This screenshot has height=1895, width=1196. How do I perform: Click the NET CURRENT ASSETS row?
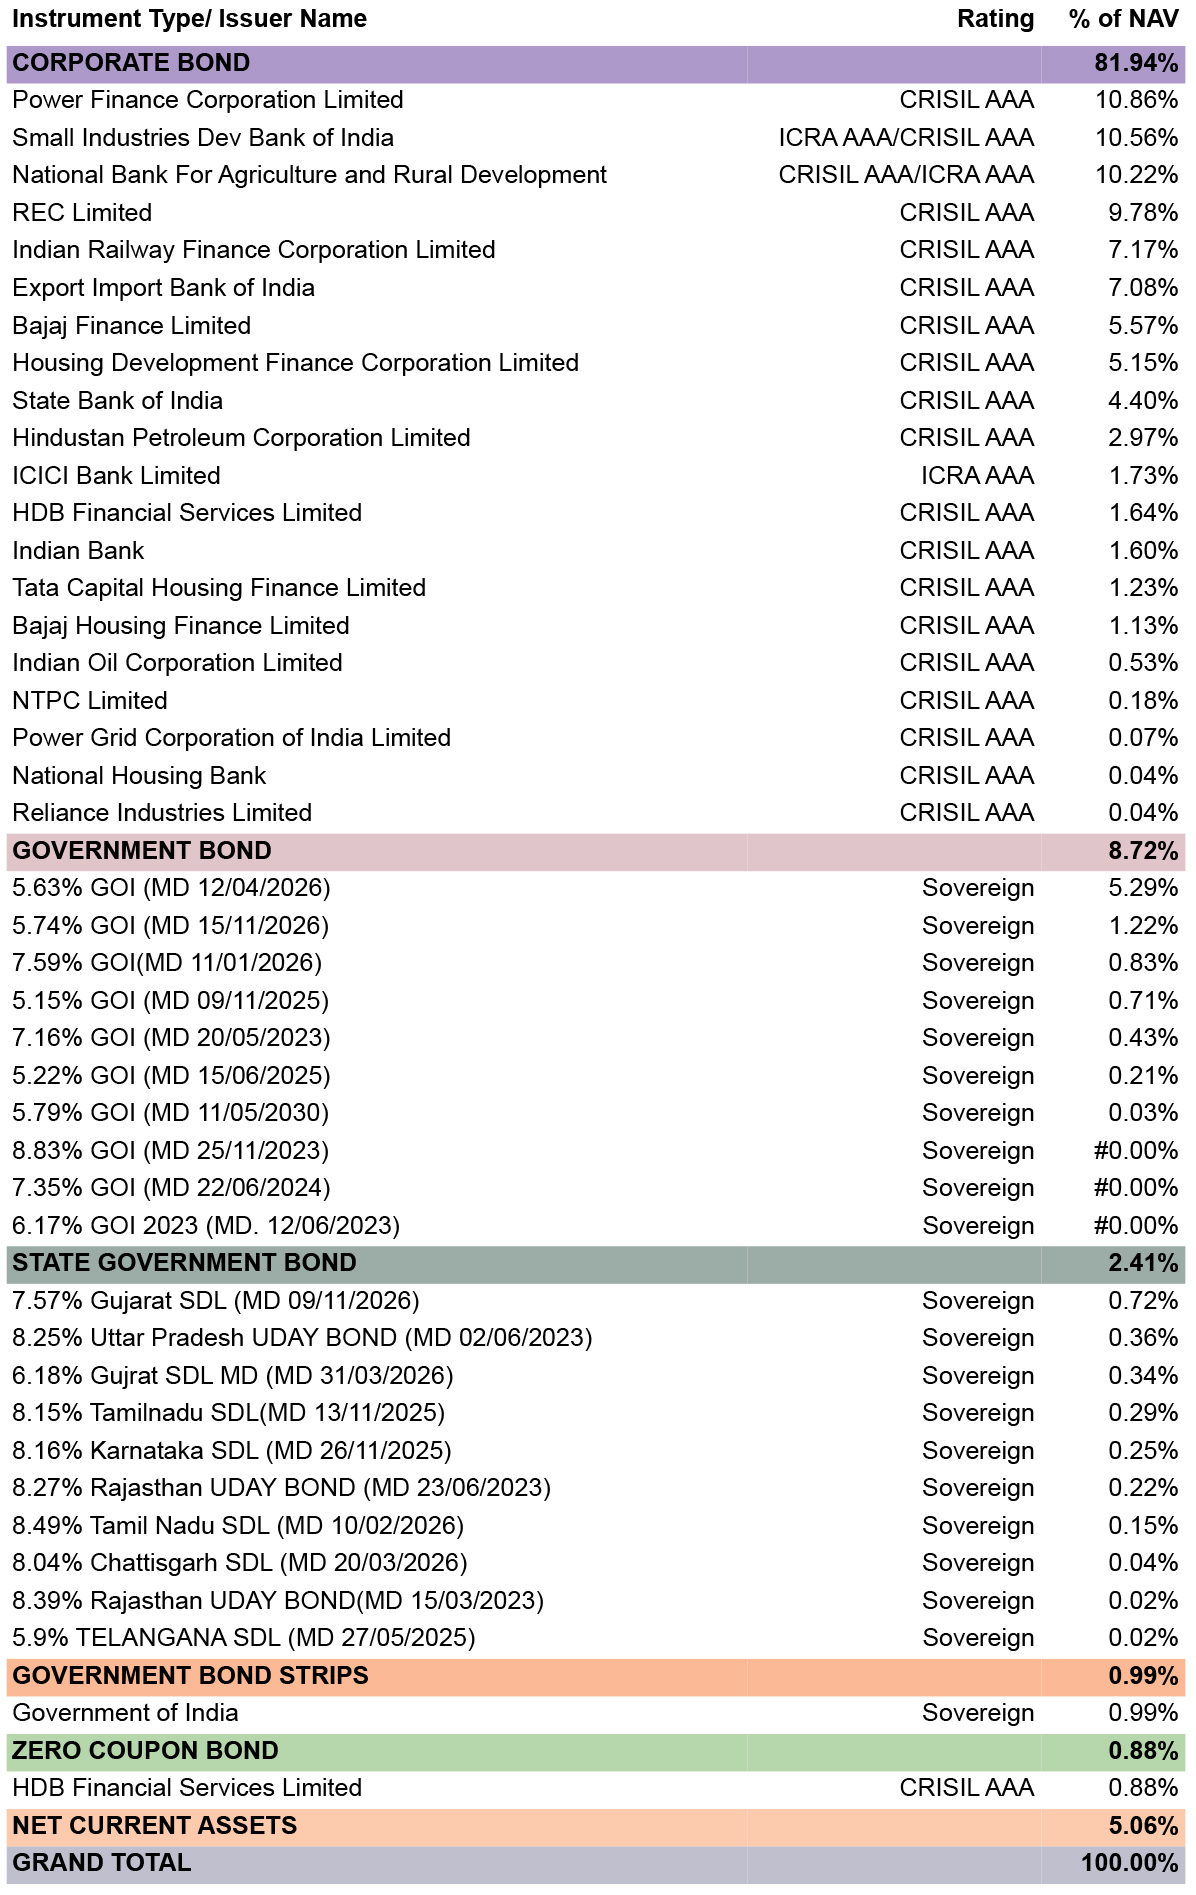click(596, 1826)
